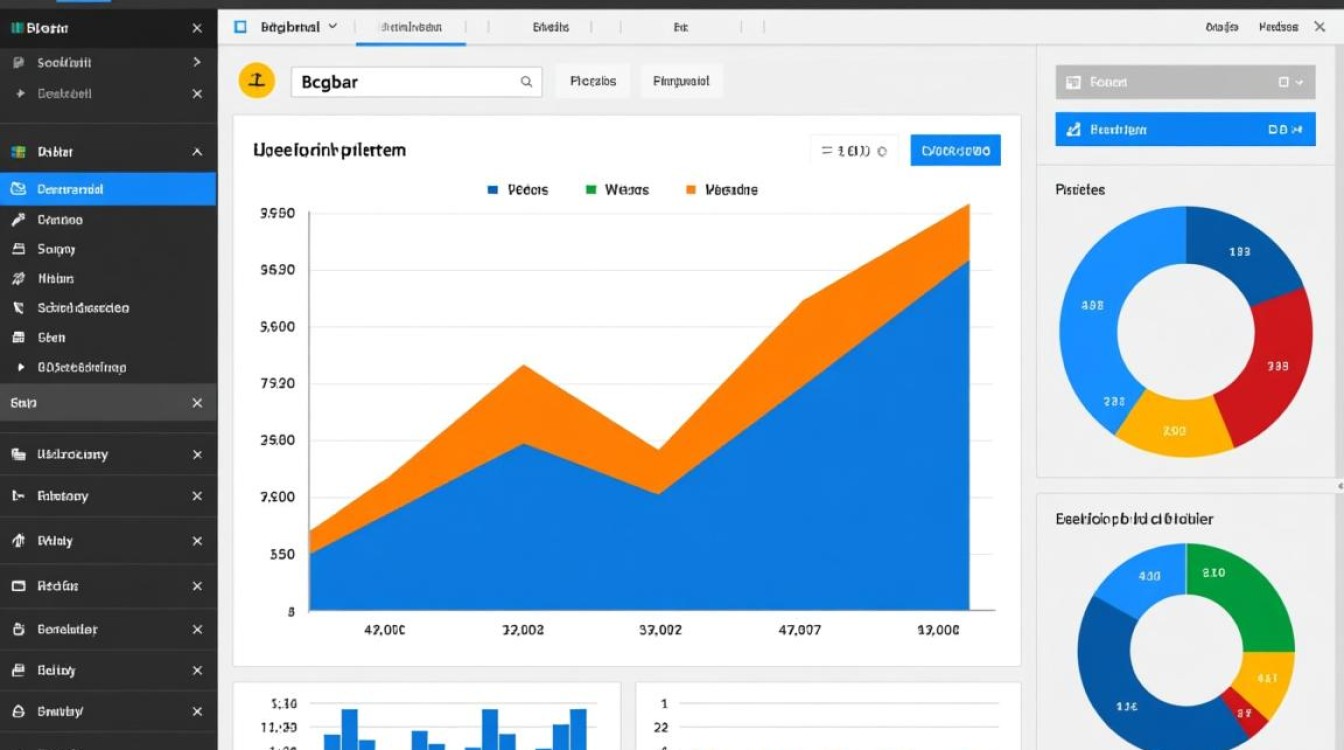Open the dropdown arrow next to Bdgbrnal
1344x750 pixels.
coord(333,27)
